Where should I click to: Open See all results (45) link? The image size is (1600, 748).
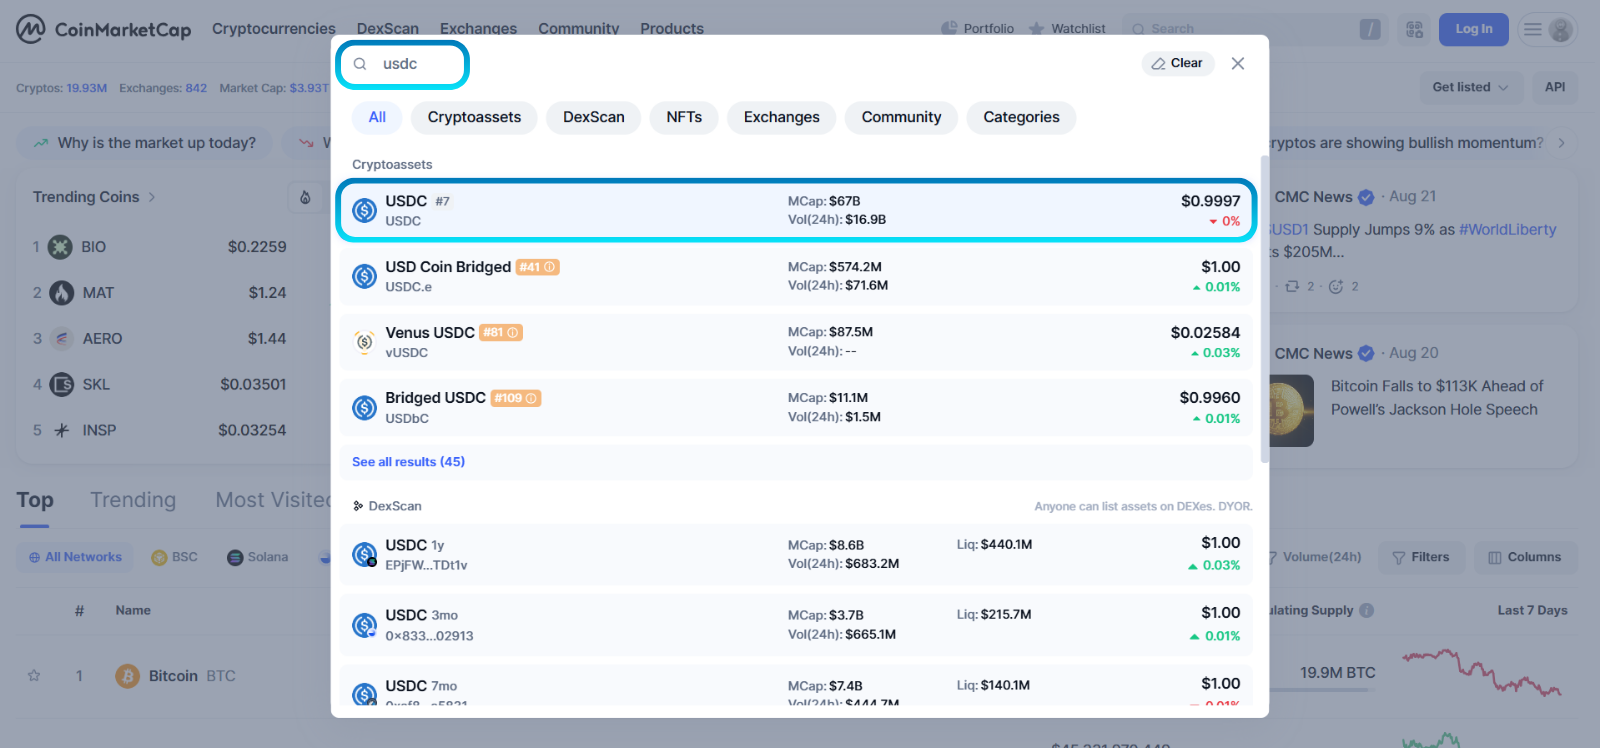pyautogui.click(x=408, y=462)
